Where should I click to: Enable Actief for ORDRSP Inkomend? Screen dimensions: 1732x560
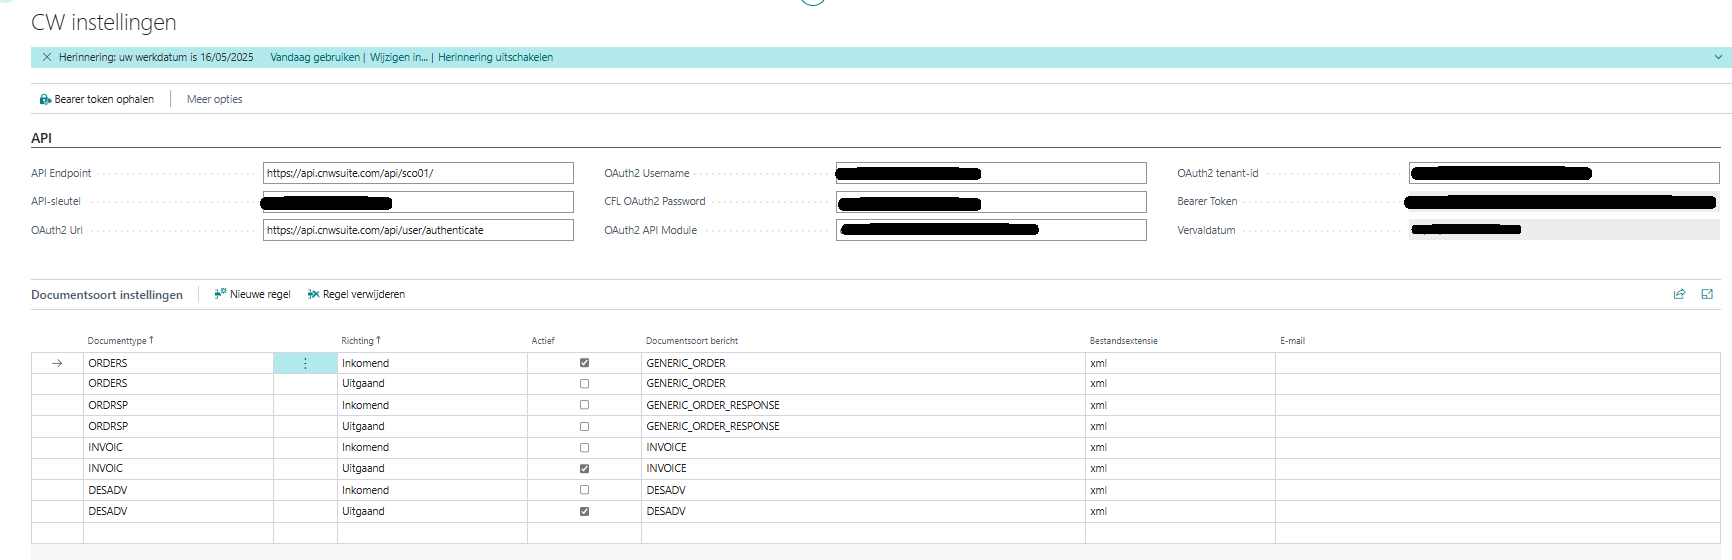coord(584,405)
